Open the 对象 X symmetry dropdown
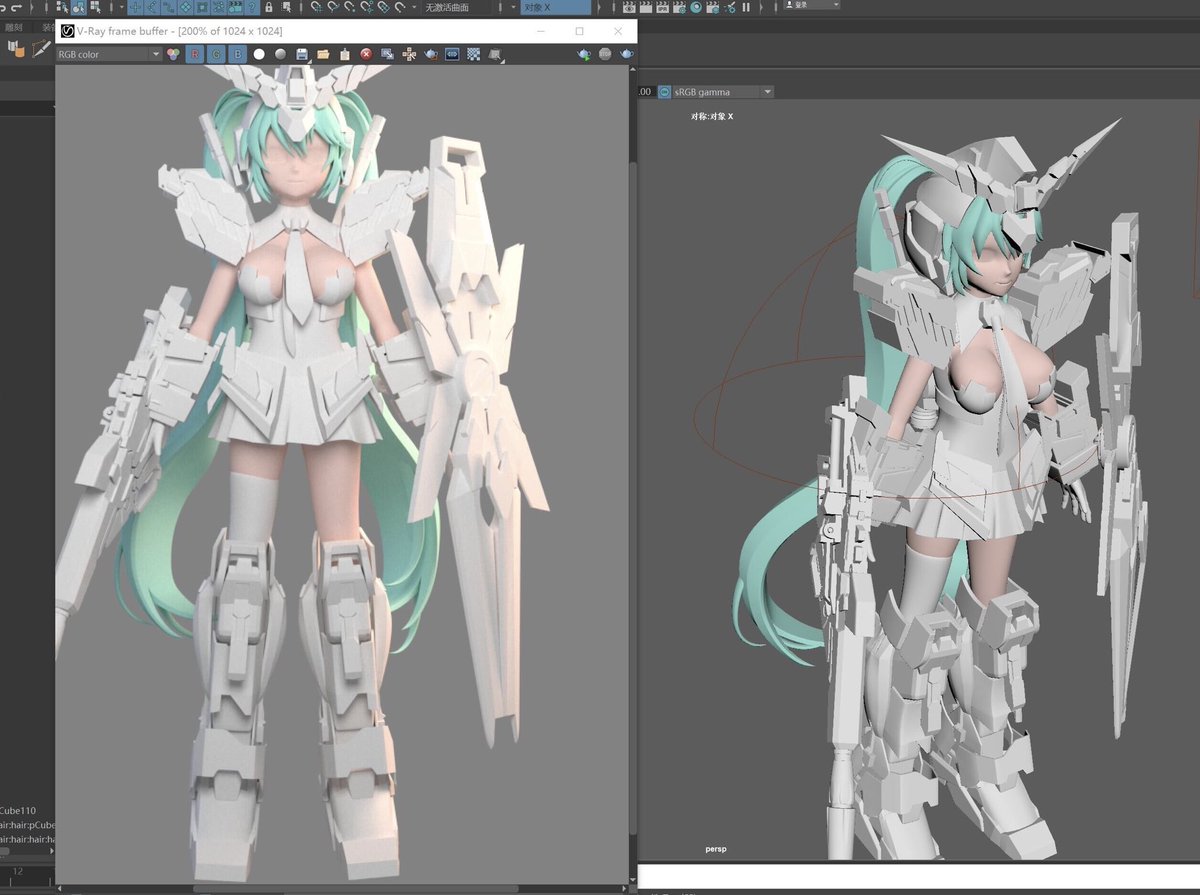This screenshot has width=1200, height=895. point(554,7)
